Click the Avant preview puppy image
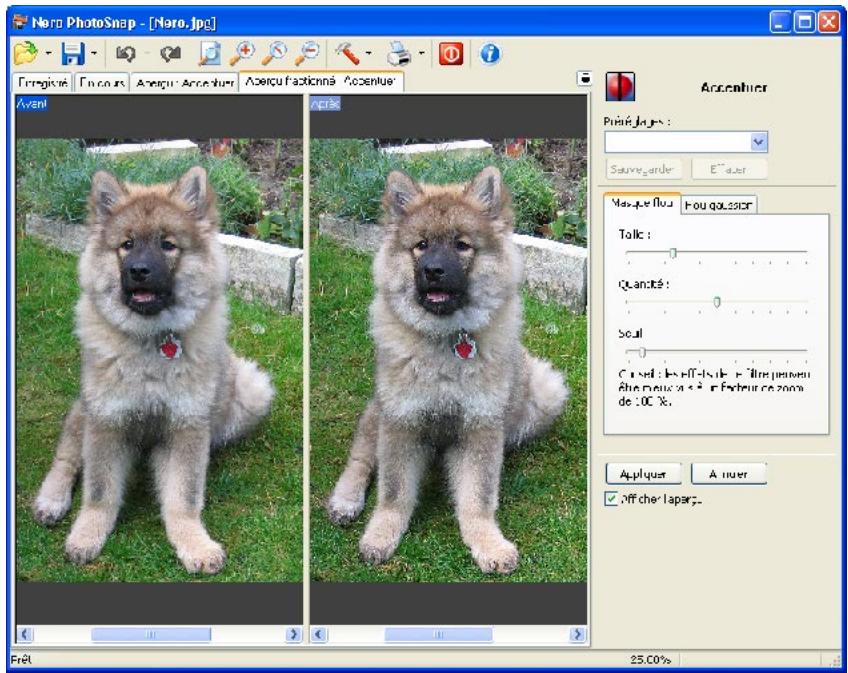The height and width of the screenshot is (673, 848). click(x=159, y=360)
